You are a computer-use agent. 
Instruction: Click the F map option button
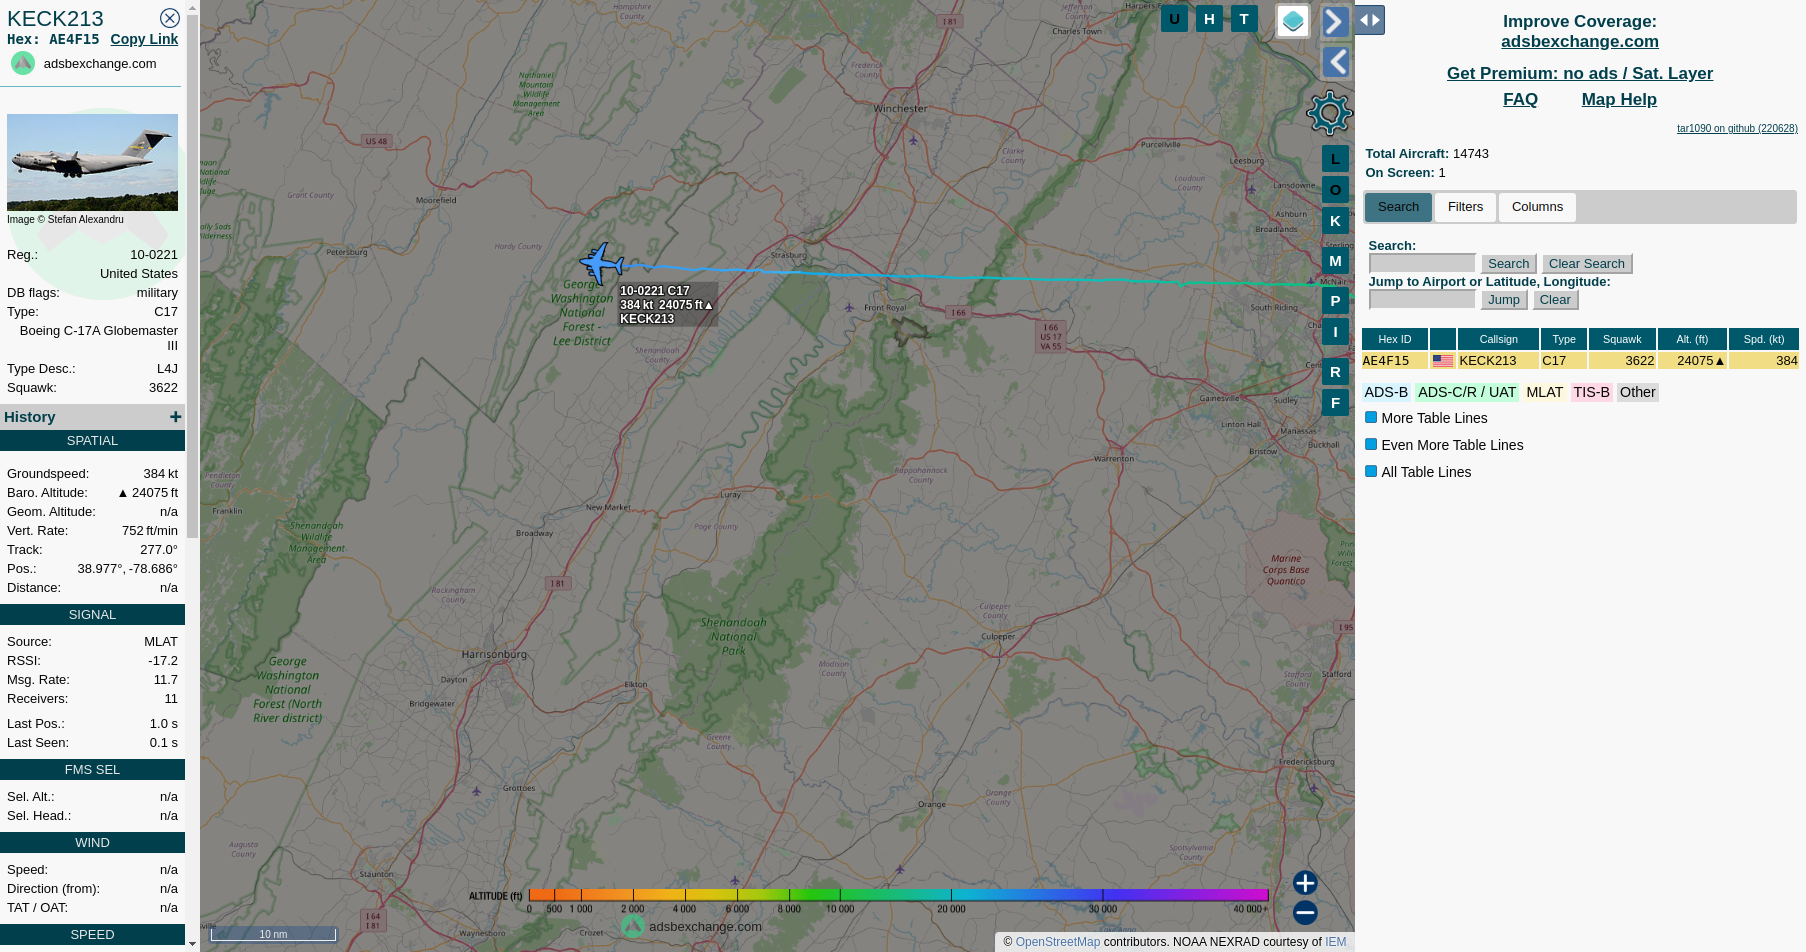click(1335, 403)
